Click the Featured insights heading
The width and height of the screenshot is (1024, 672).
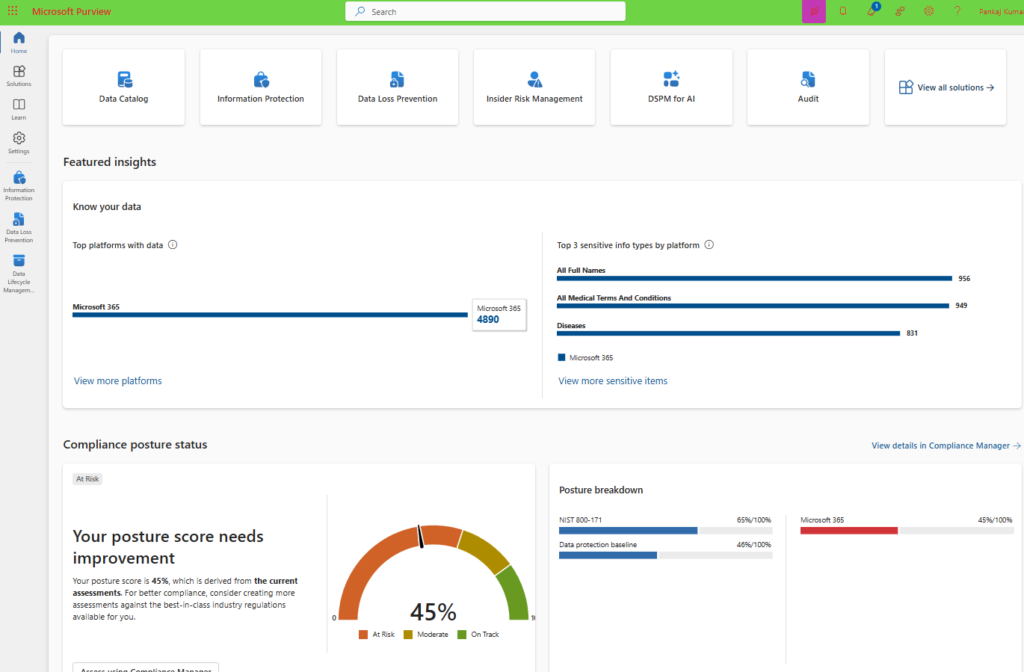(110, 162)
